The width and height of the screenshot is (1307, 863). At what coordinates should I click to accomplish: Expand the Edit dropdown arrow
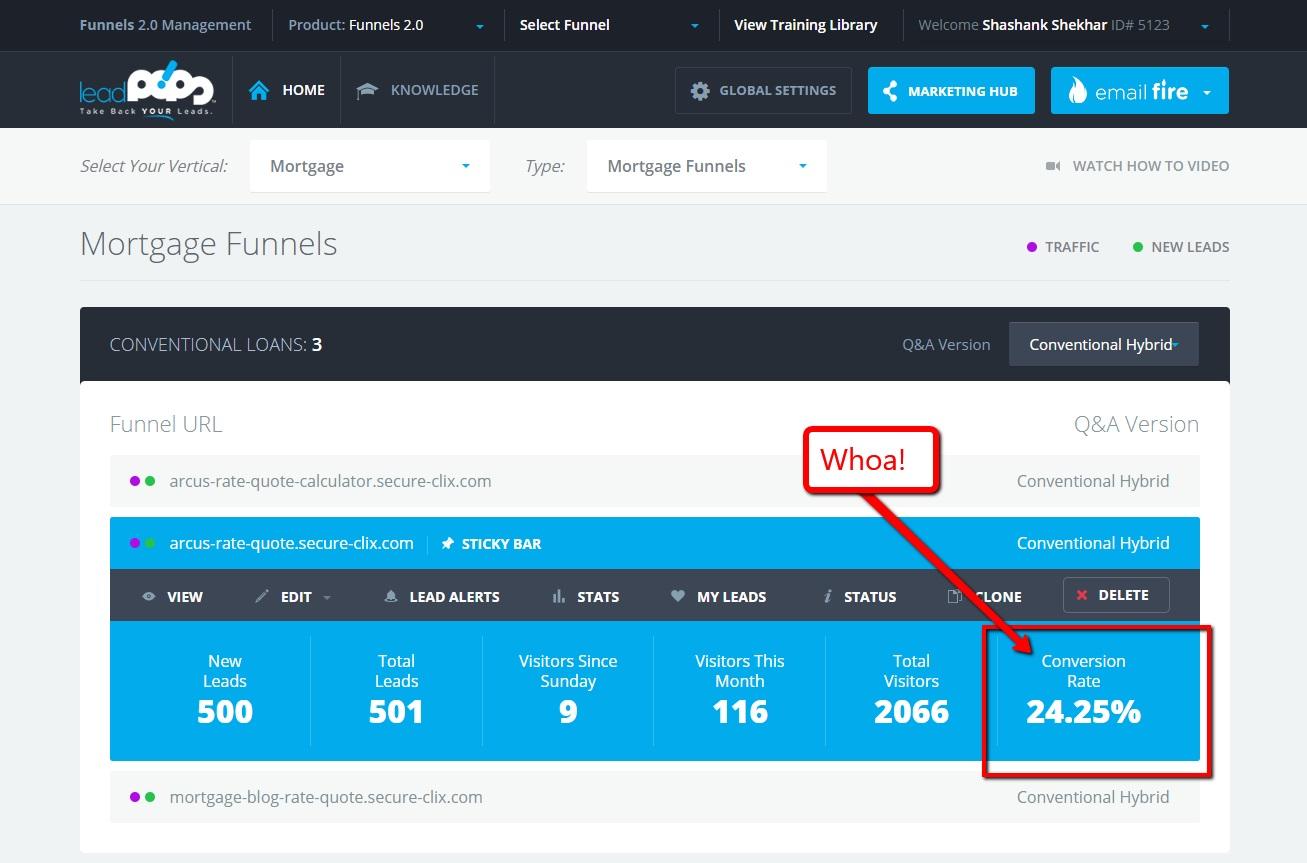click(x=327, y=597)
